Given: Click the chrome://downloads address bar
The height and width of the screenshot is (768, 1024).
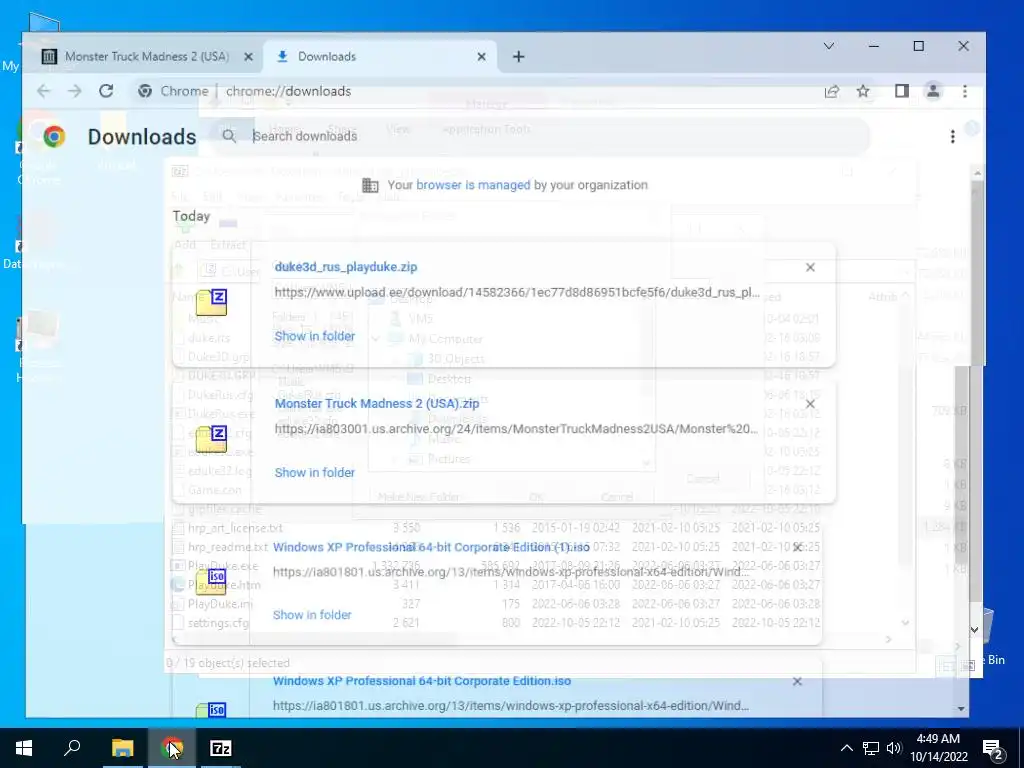Looking at the screenshot, I should (288, 91).
